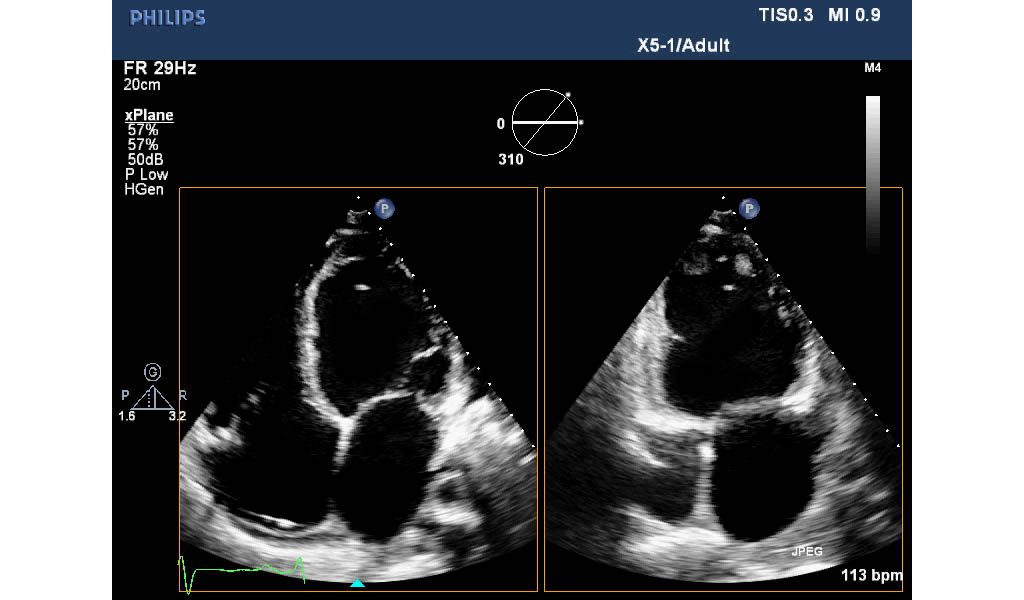
Task: Click the green ECG trace
Action: [242, 573]
